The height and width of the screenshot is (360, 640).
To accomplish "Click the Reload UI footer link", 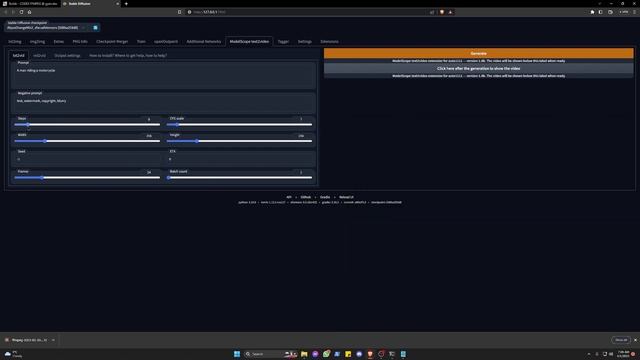I will click(x=346, y=197).
